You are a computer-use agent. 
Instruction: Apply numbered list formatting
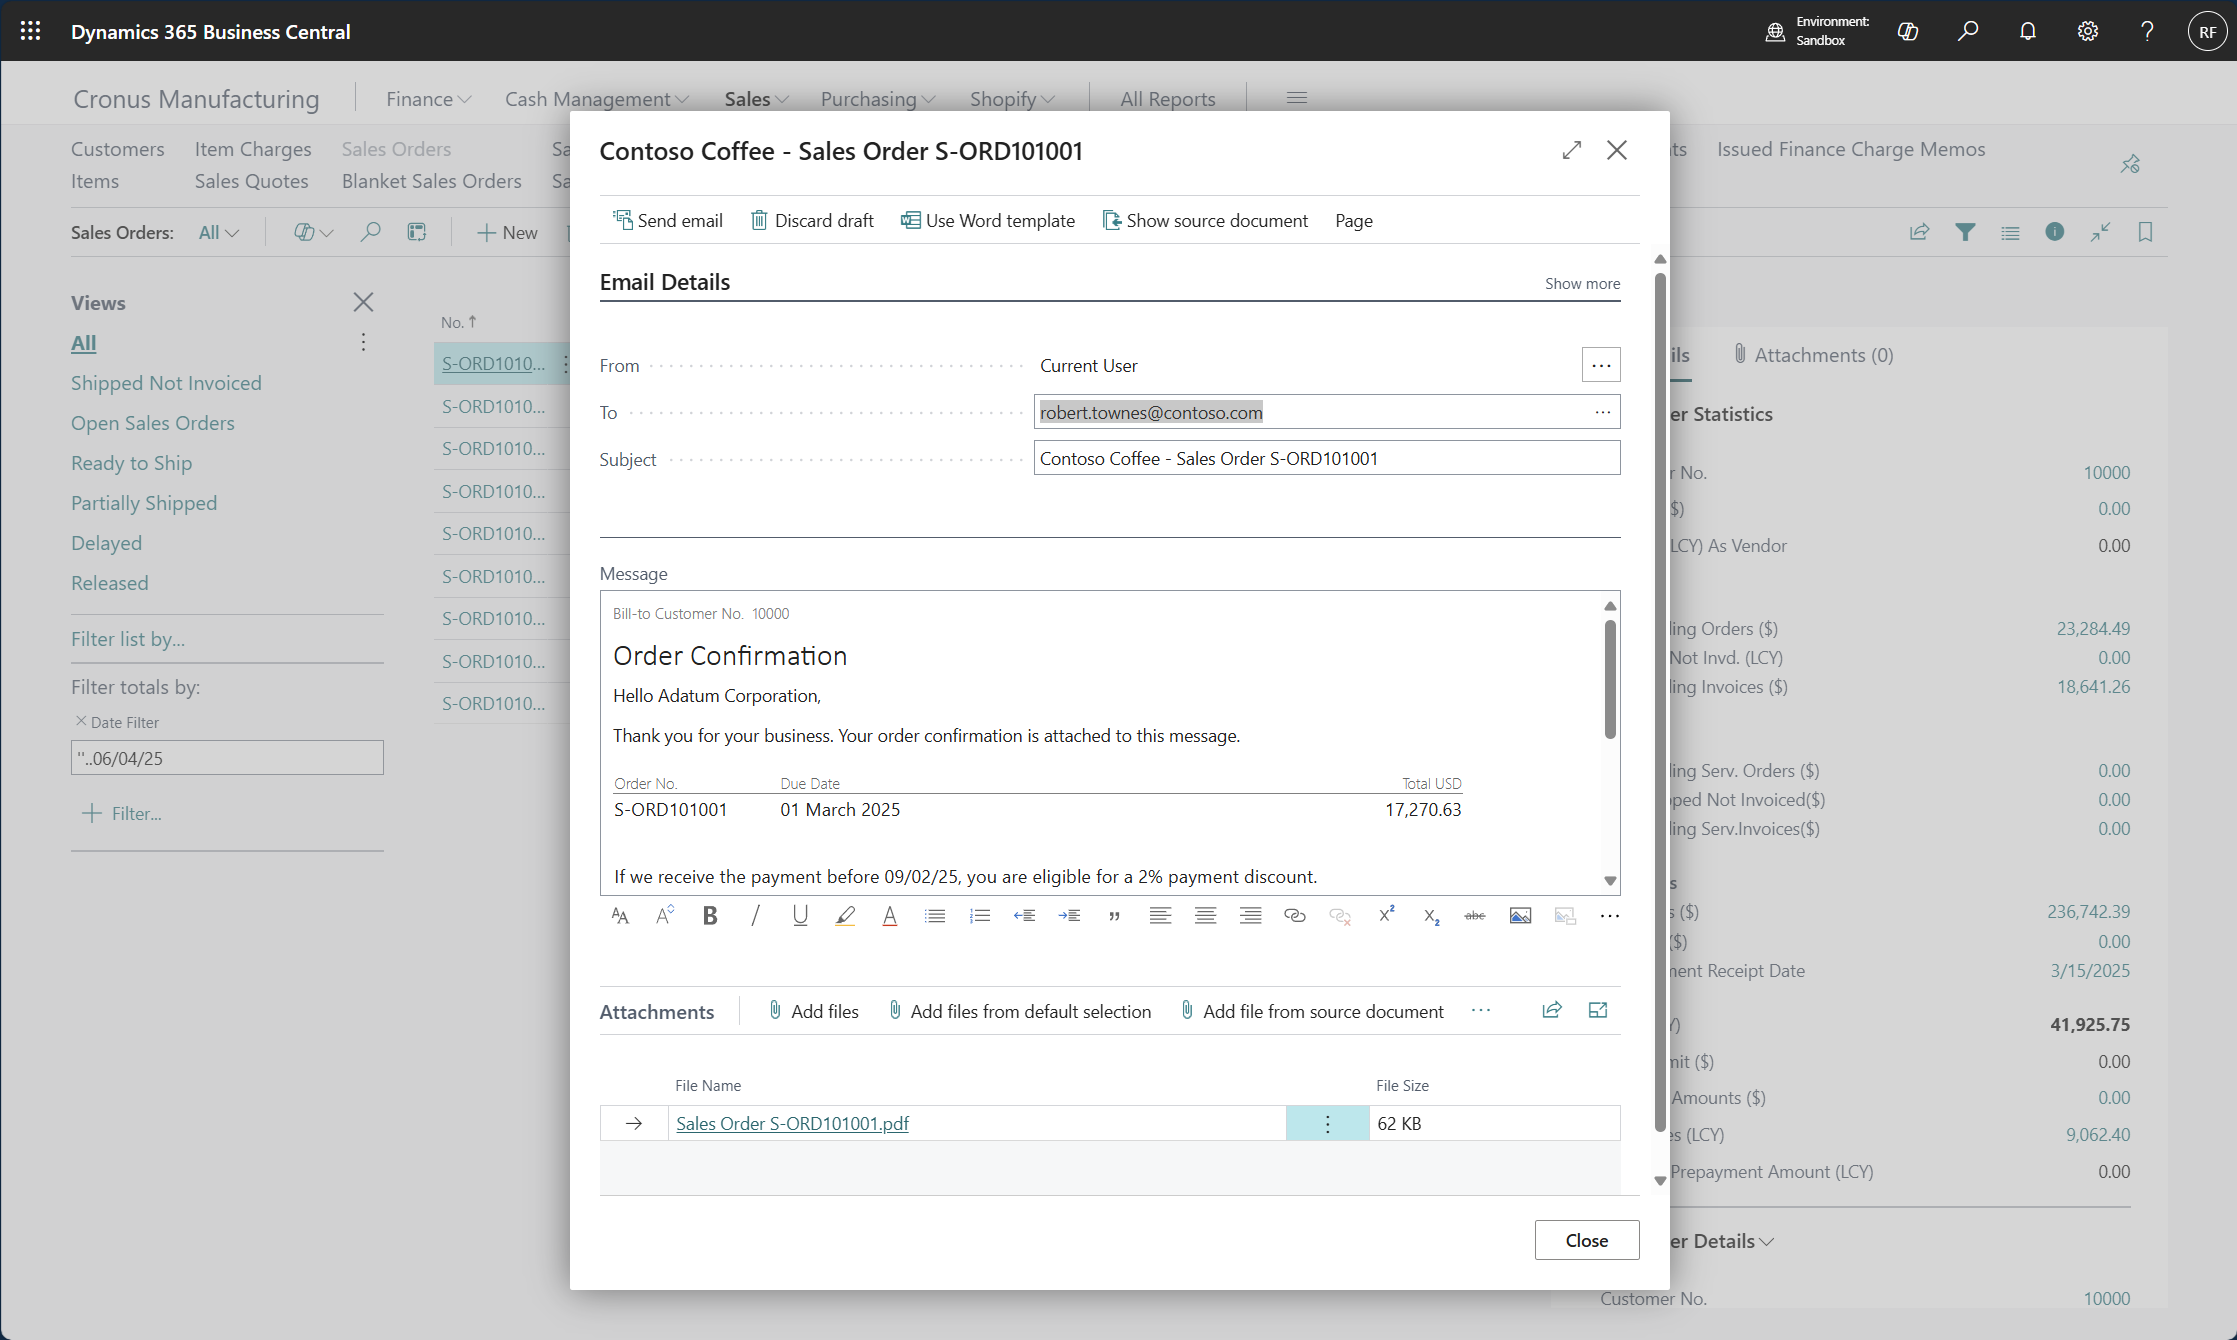click(x=980, y=915)
